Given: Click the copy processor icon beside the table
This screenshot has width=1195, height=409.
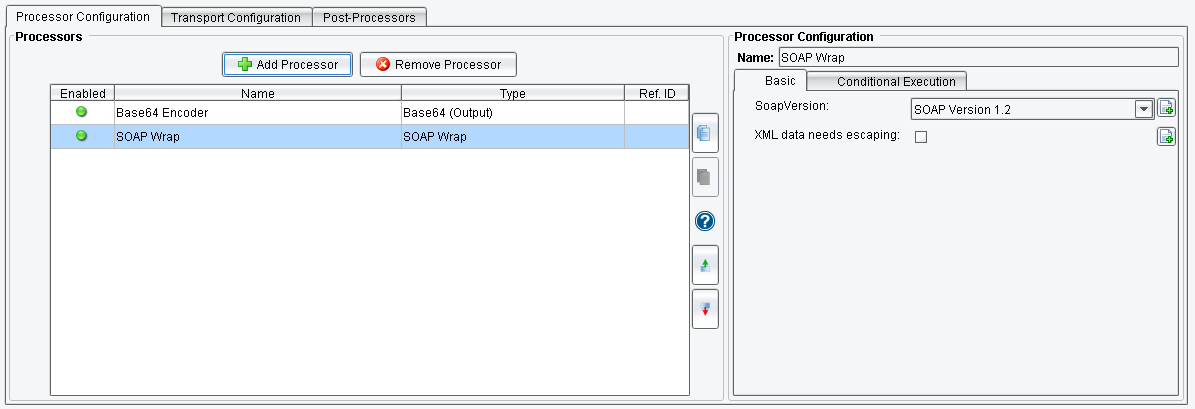Looking at the screenshot, I should click(x=705, y=133).
